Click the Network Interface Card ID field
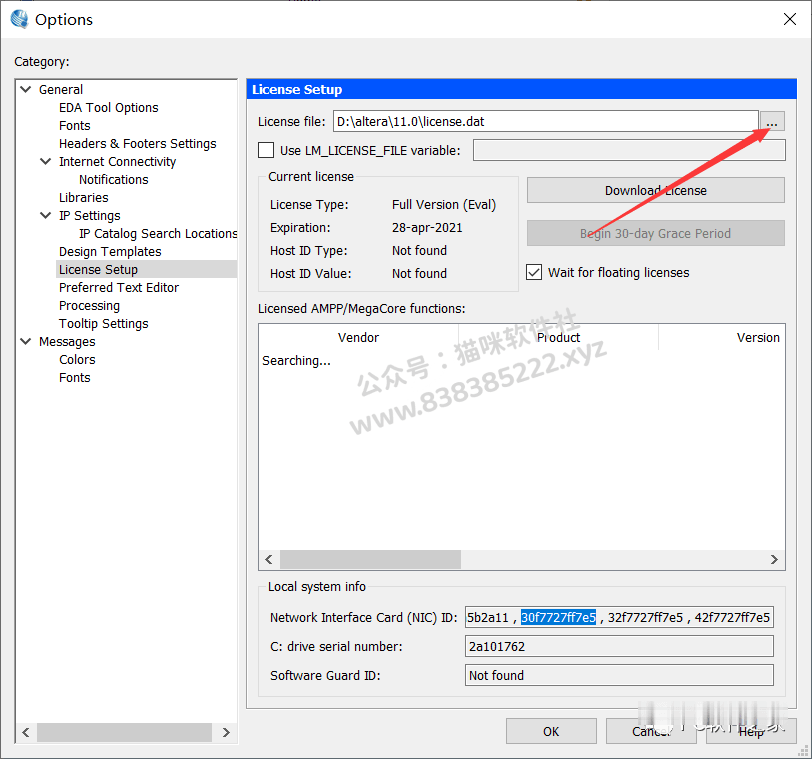Image resolution: width=812 pixels, height=759 pixels. pyautogui.click(x=619, y=617)
